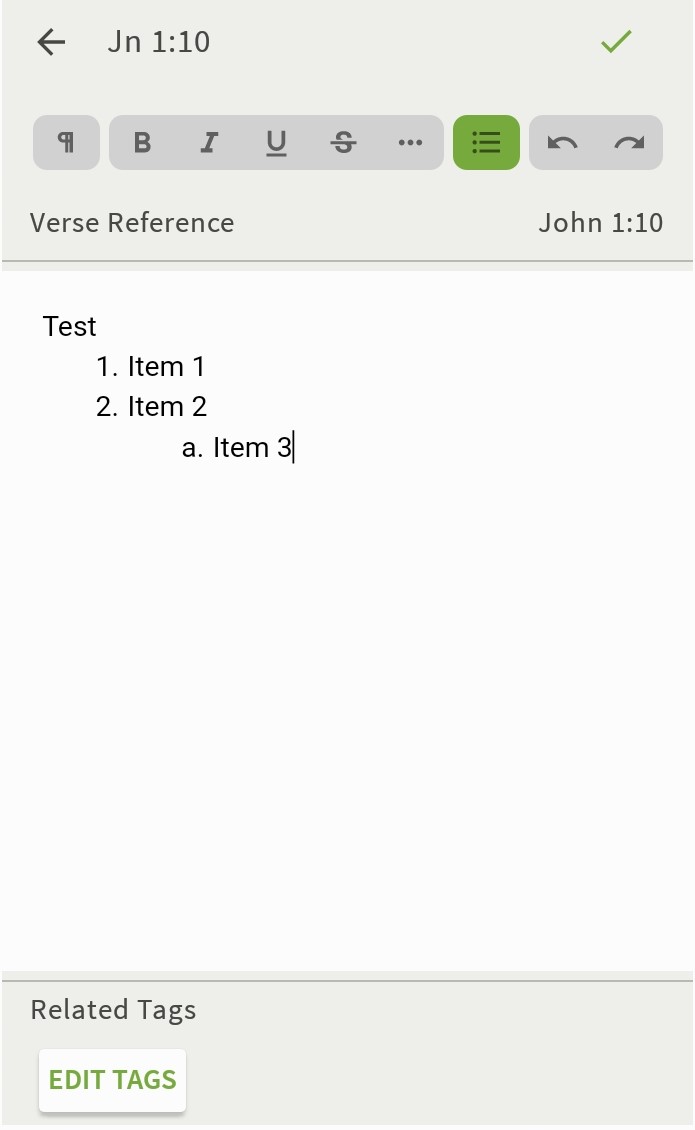This screenshot has height=1130, width=695.
Task: Redo the last undone edit
Action: [x=629, y=142]
